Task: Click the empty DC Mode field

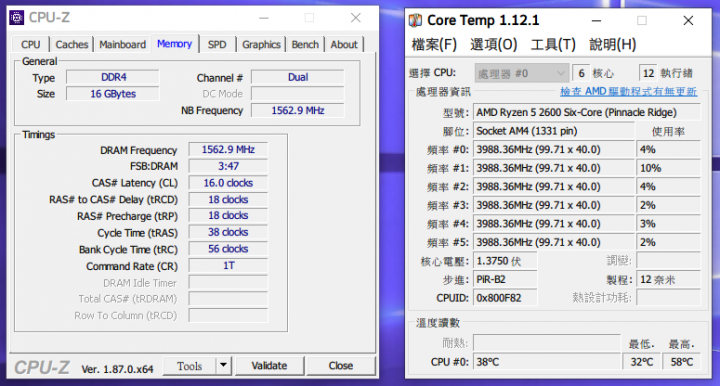Action: [x=298, y=94]
